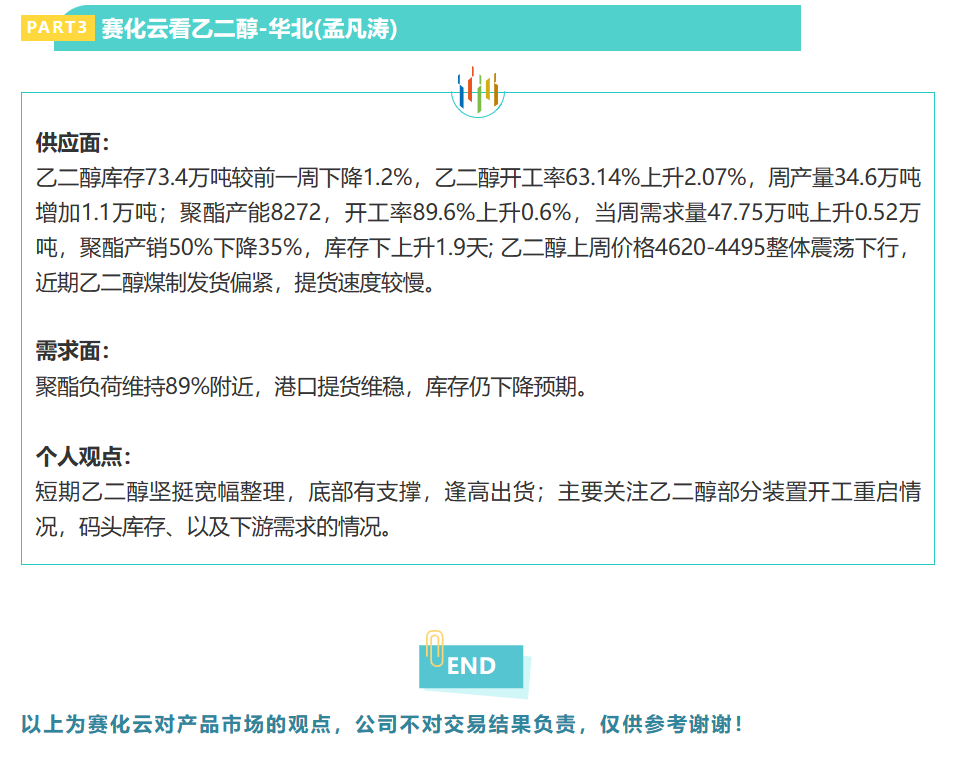Image resolution: width=957 pixels, height=768 pixels.
Task: Click the colorful candlestick chart logo icon
Action: coord(478,92)
